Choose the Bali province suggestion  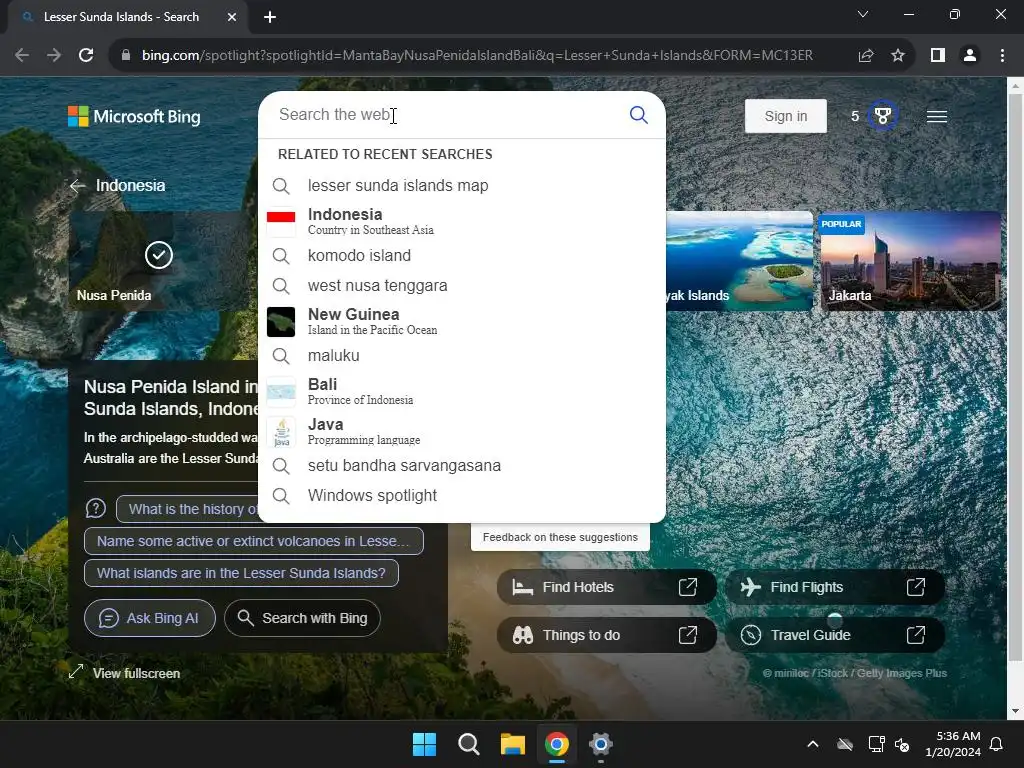pyautogui.click(x=462, y=391)
